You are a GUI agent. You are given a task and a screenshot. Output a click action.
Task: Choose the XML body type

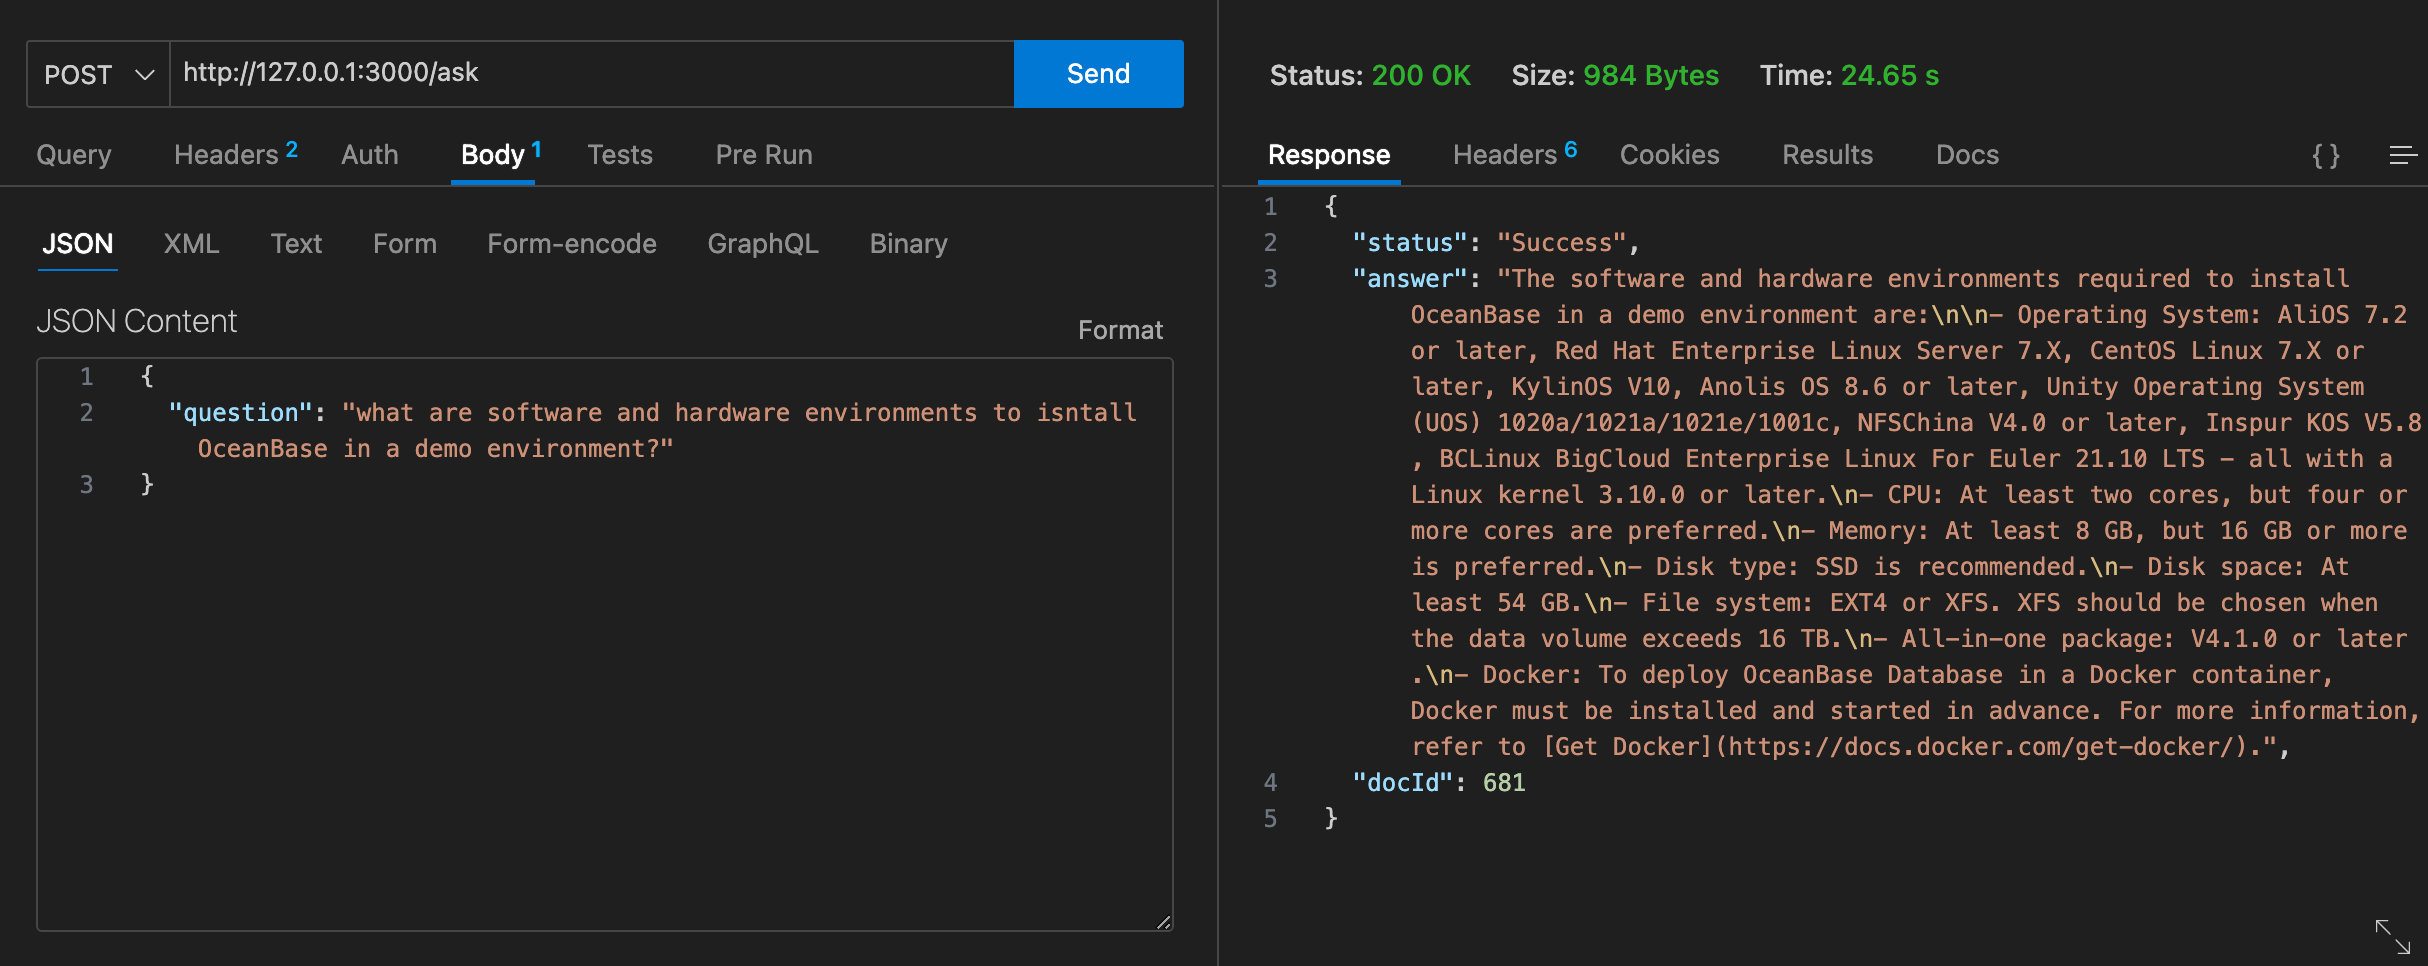coord(191,244)
